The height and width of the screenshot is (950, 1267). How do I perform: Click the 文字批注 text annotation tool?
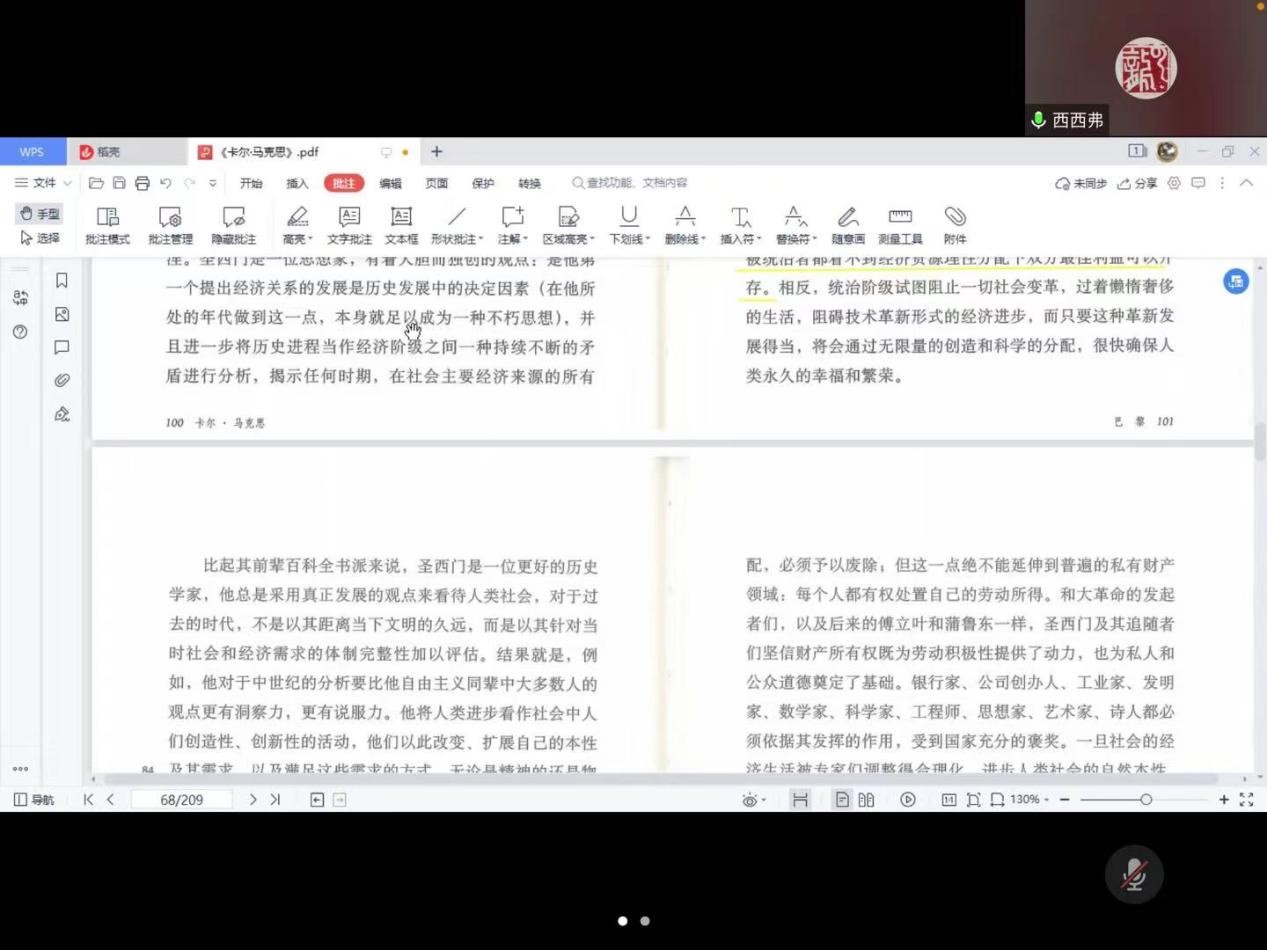[349, 225]
